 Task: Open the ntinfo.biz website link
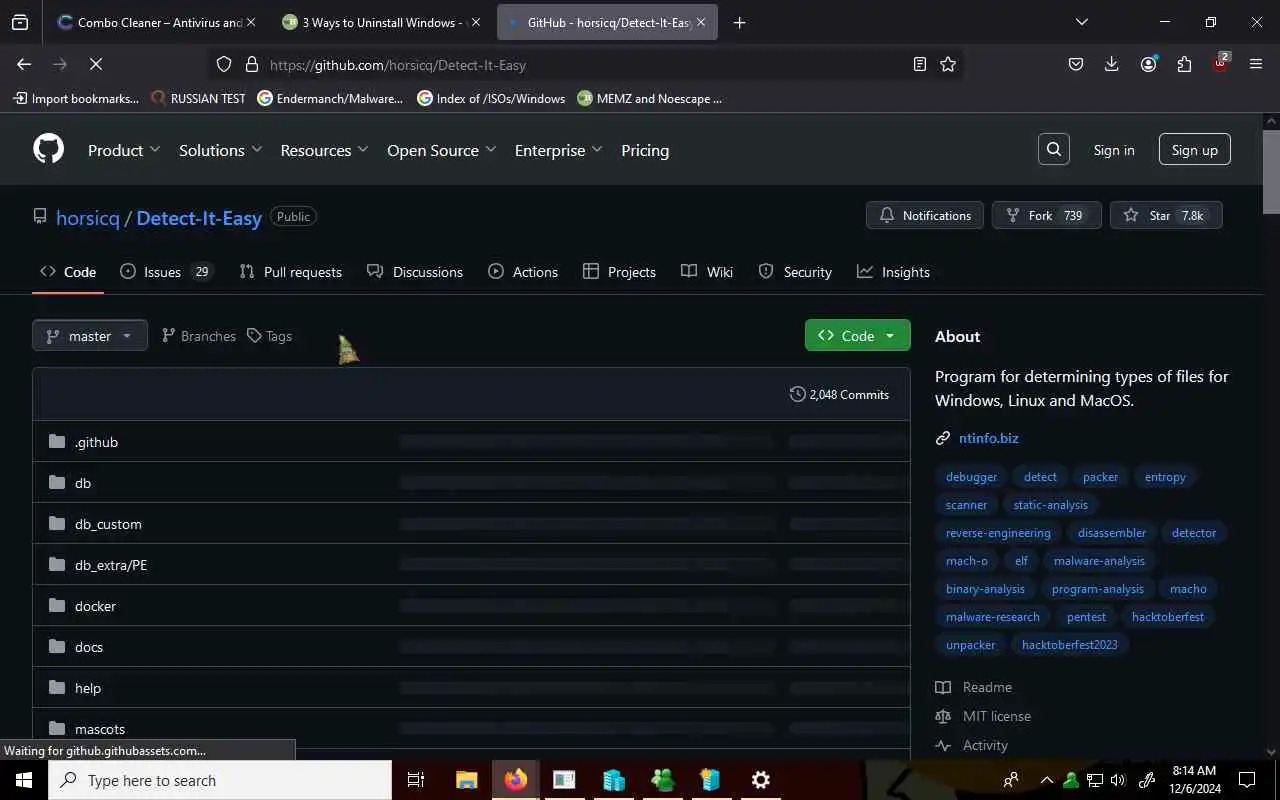pyautogui.click(x=988, y=438)
